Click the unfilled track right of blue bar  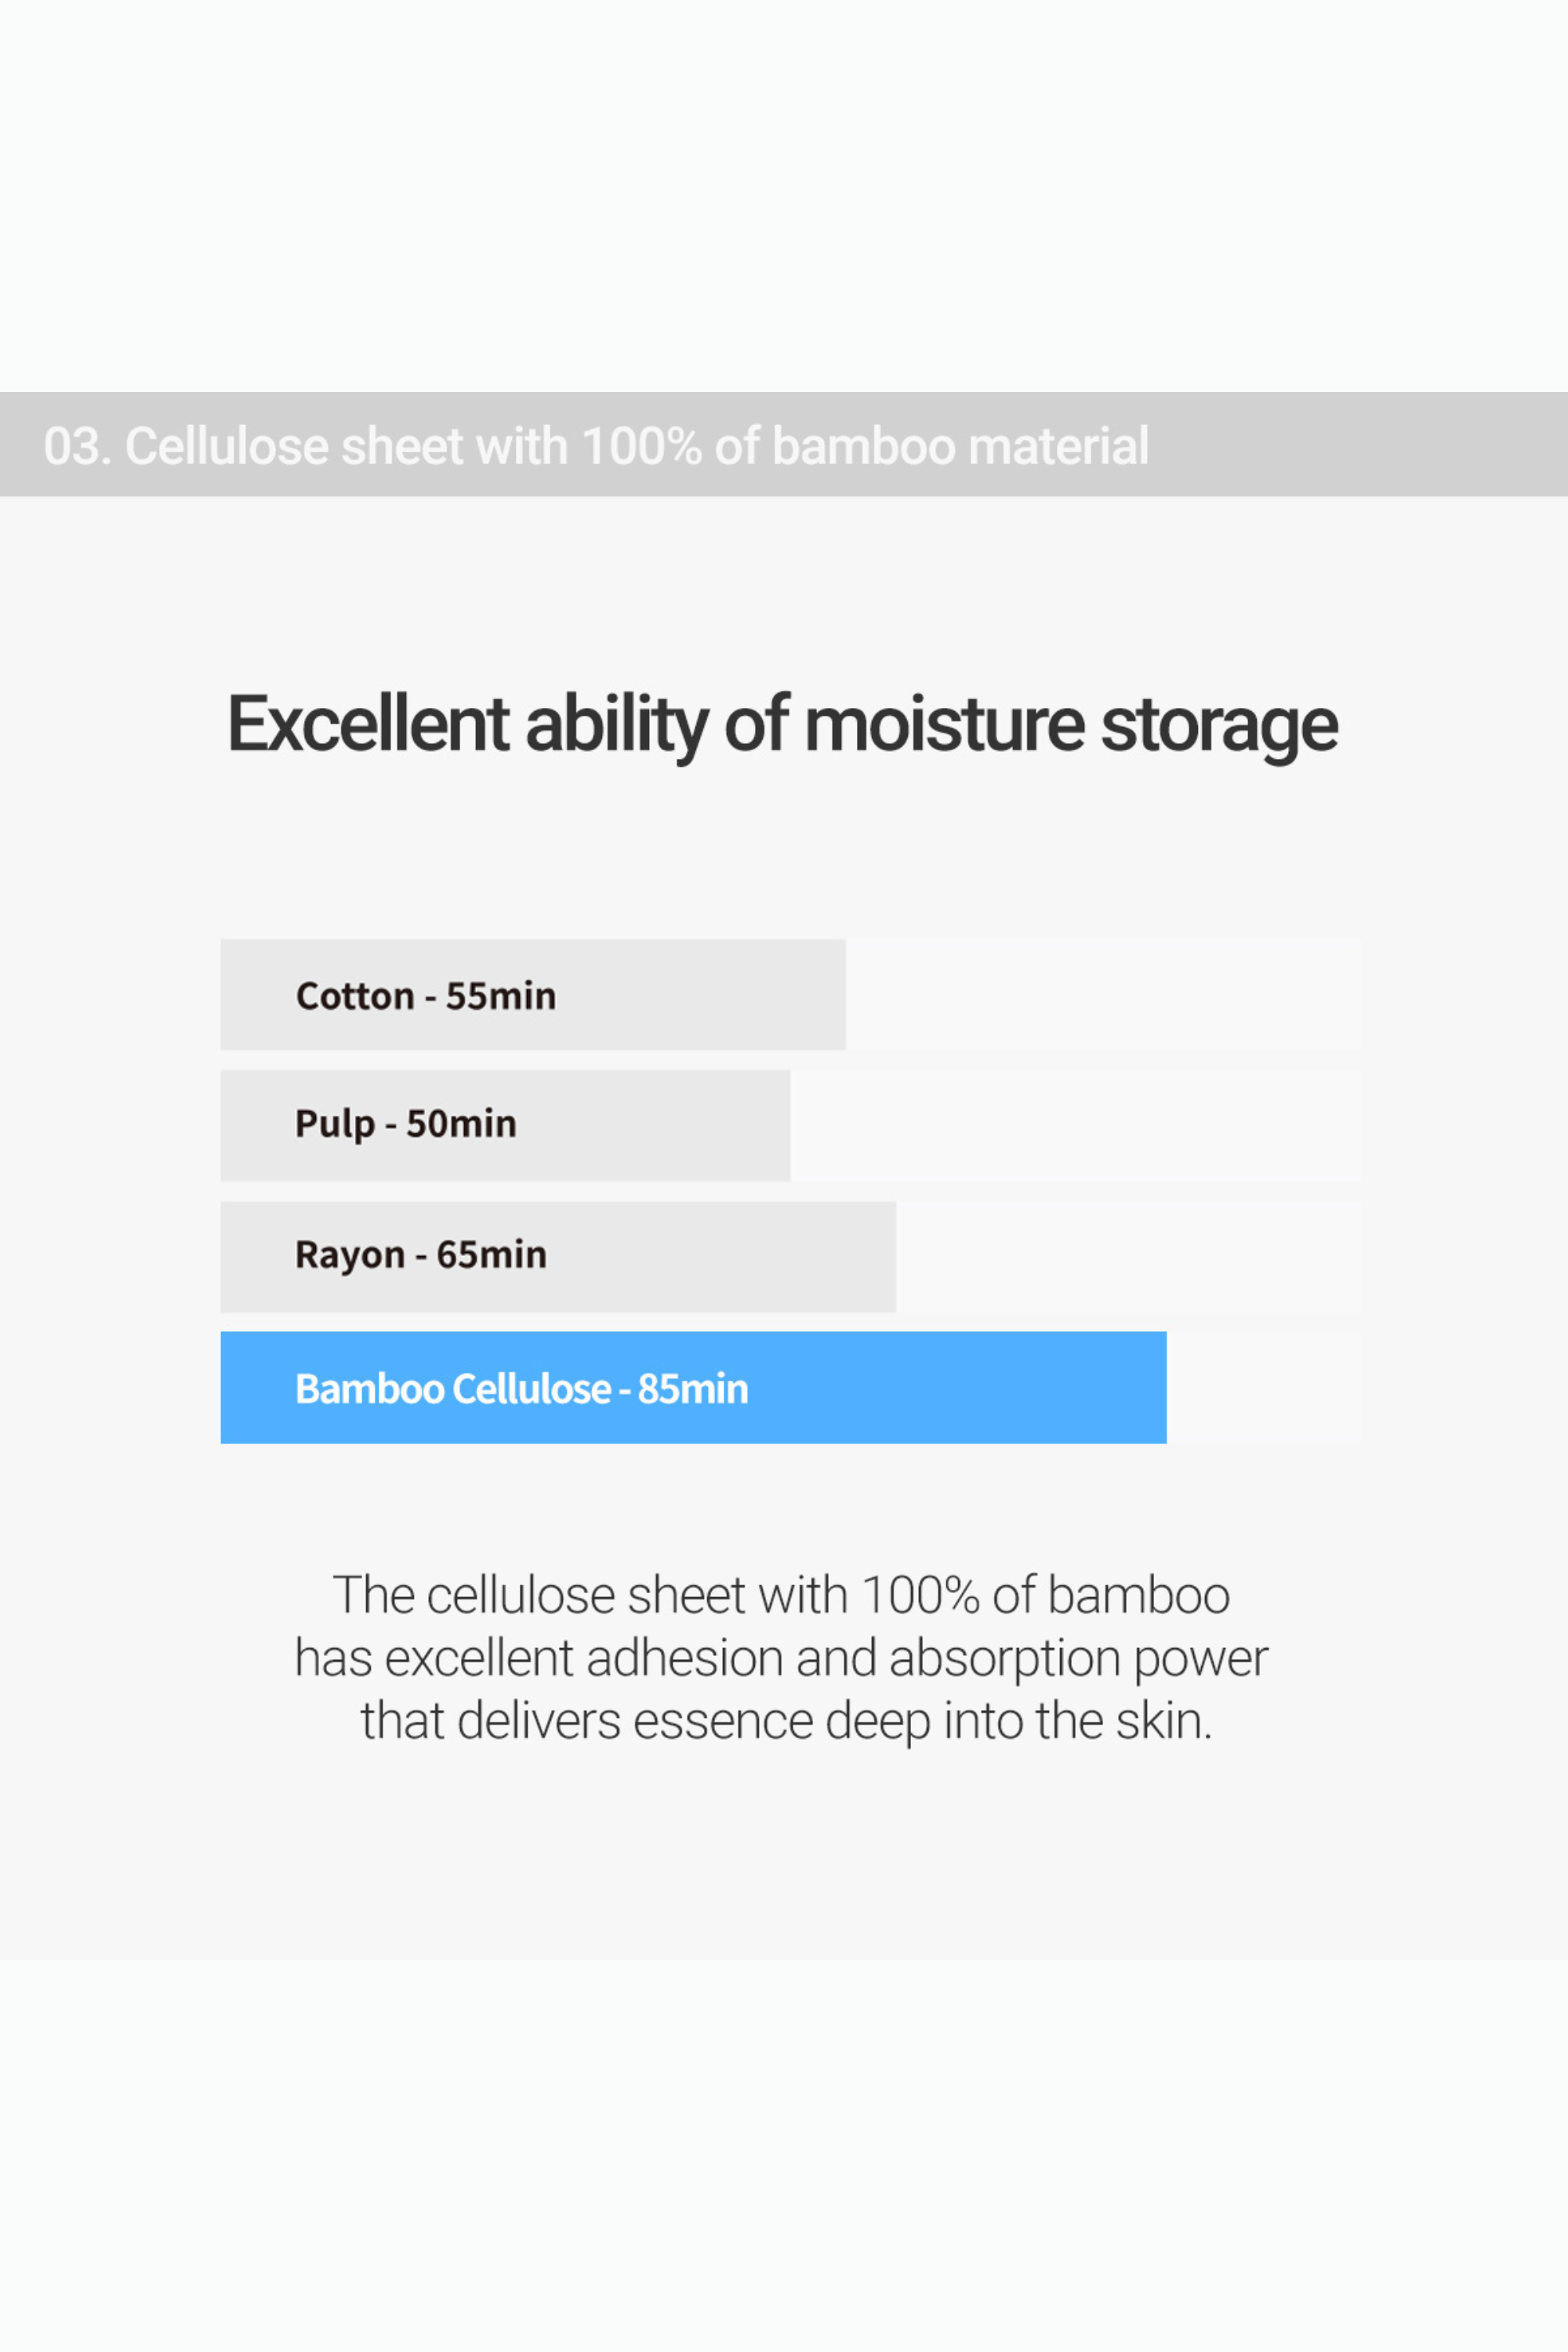[x=1262, y=1388]
